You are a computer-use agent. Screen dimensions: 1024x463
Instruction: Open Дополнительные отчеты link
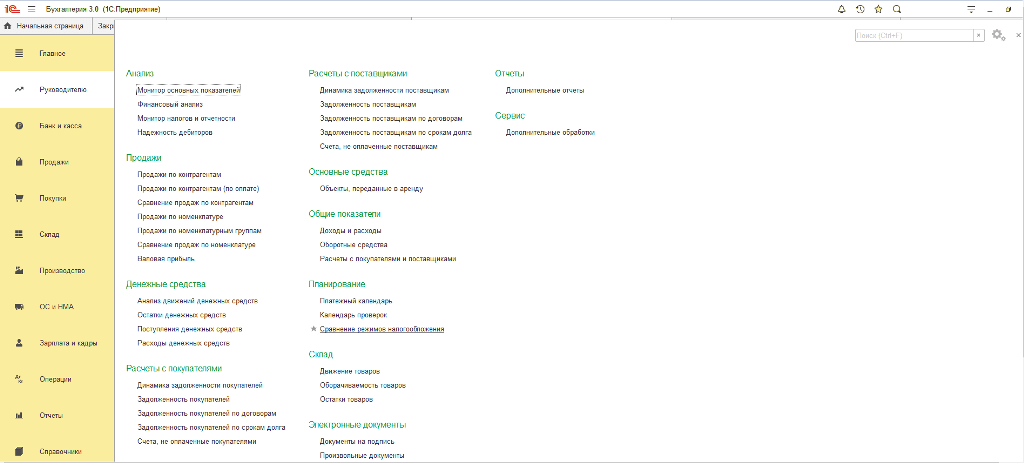point(545,90)
